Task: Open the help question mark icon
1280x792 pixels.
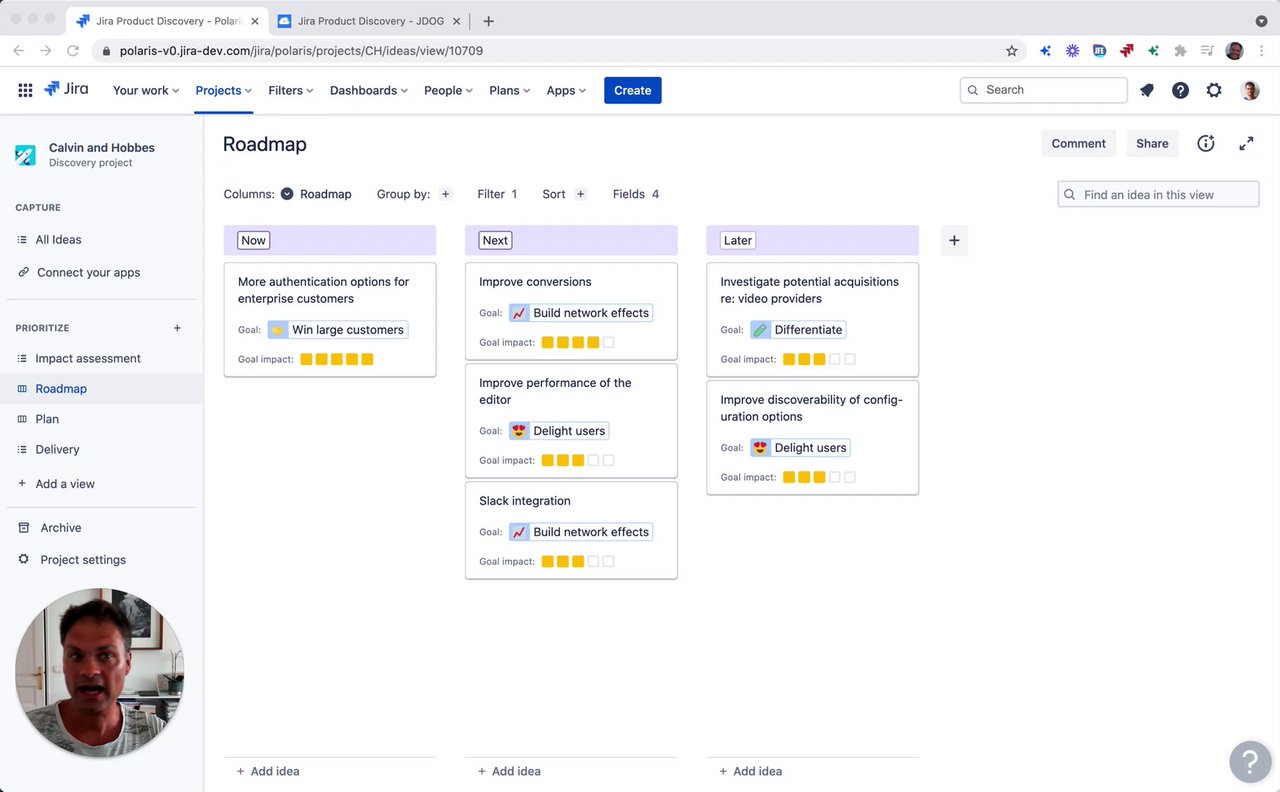Action: [x=1180, y=90]
